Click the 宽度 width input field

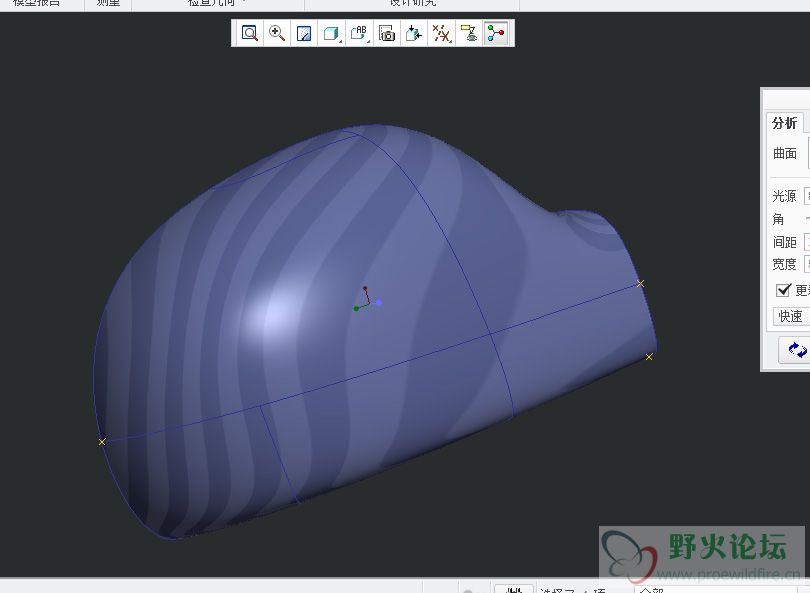tap(806, 264)
